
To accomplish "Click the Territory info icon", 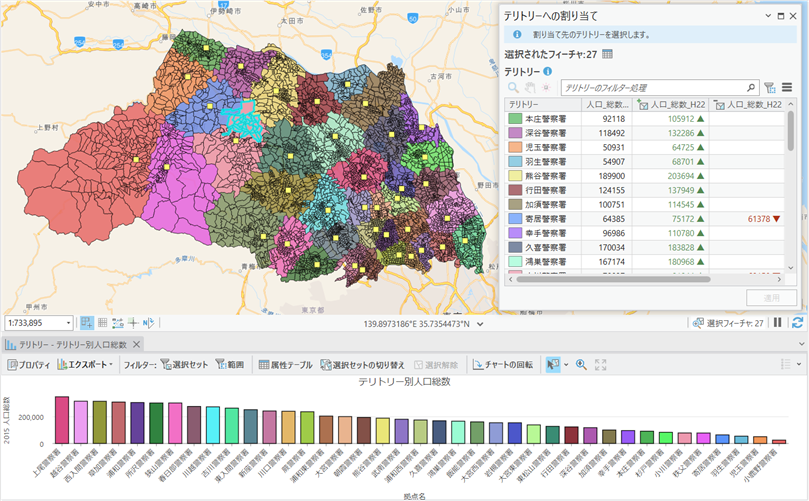I will [548, 71].
